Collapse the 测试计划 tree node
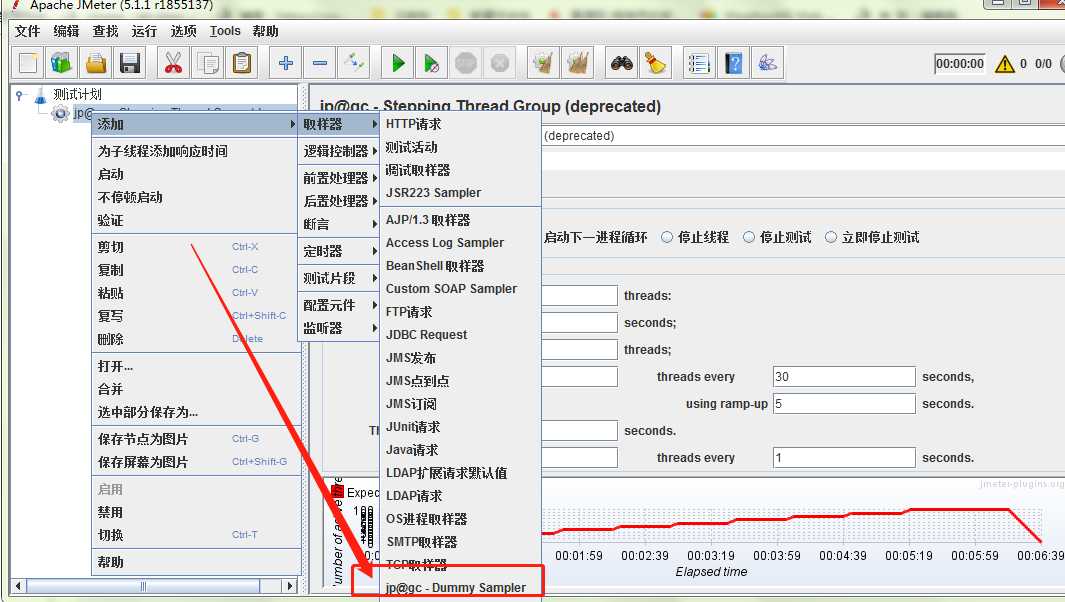This screenshot has height=602, width=1065. point(20,94)
